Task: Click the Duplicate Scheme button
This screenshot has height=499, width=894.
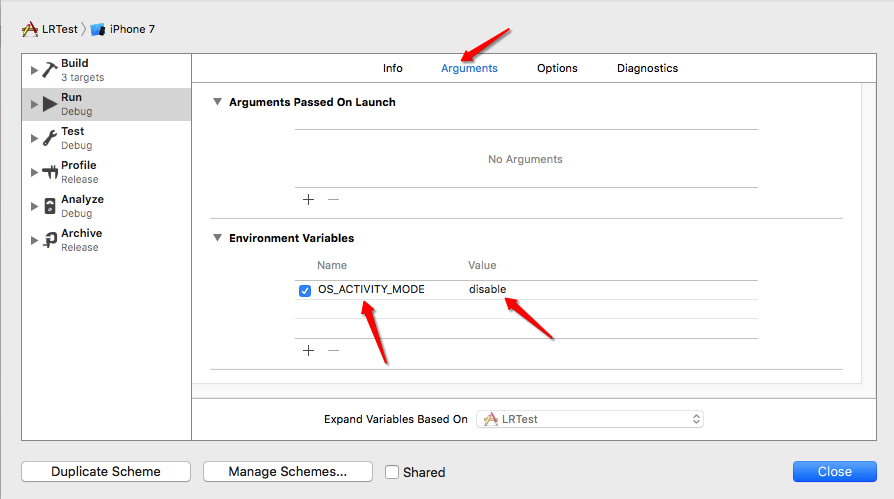Action: (106, 472)
